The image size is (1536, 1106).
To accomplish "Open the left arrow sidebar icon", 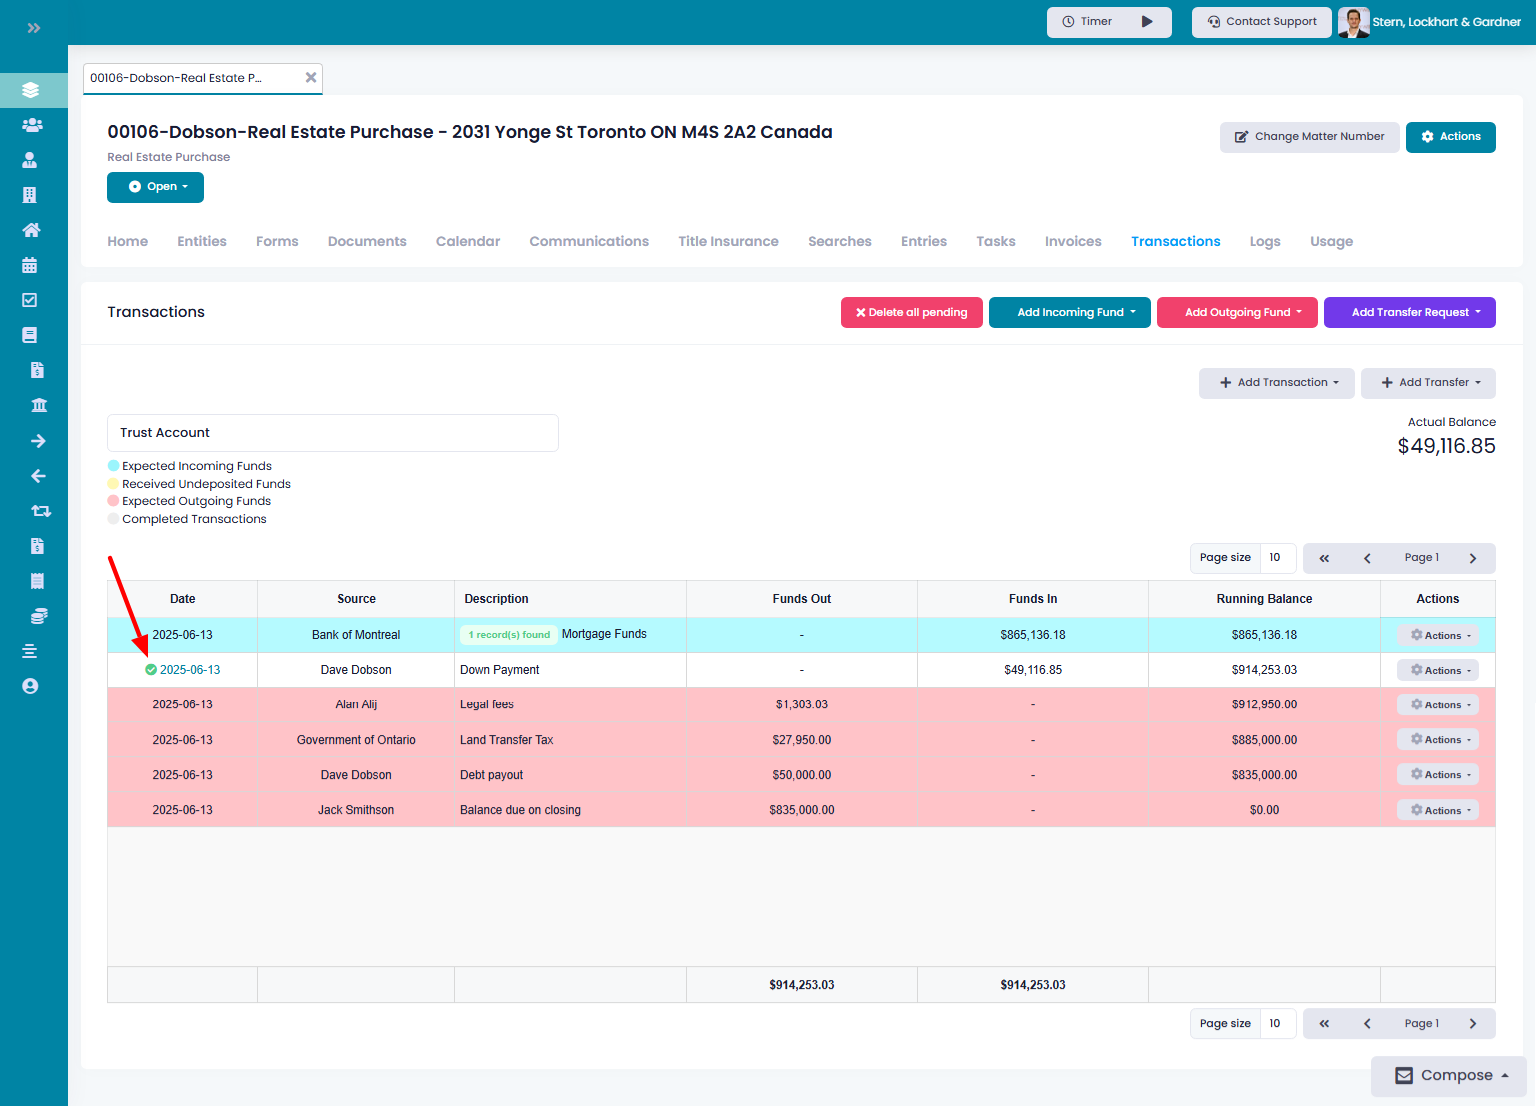I will tap(38, 476).
